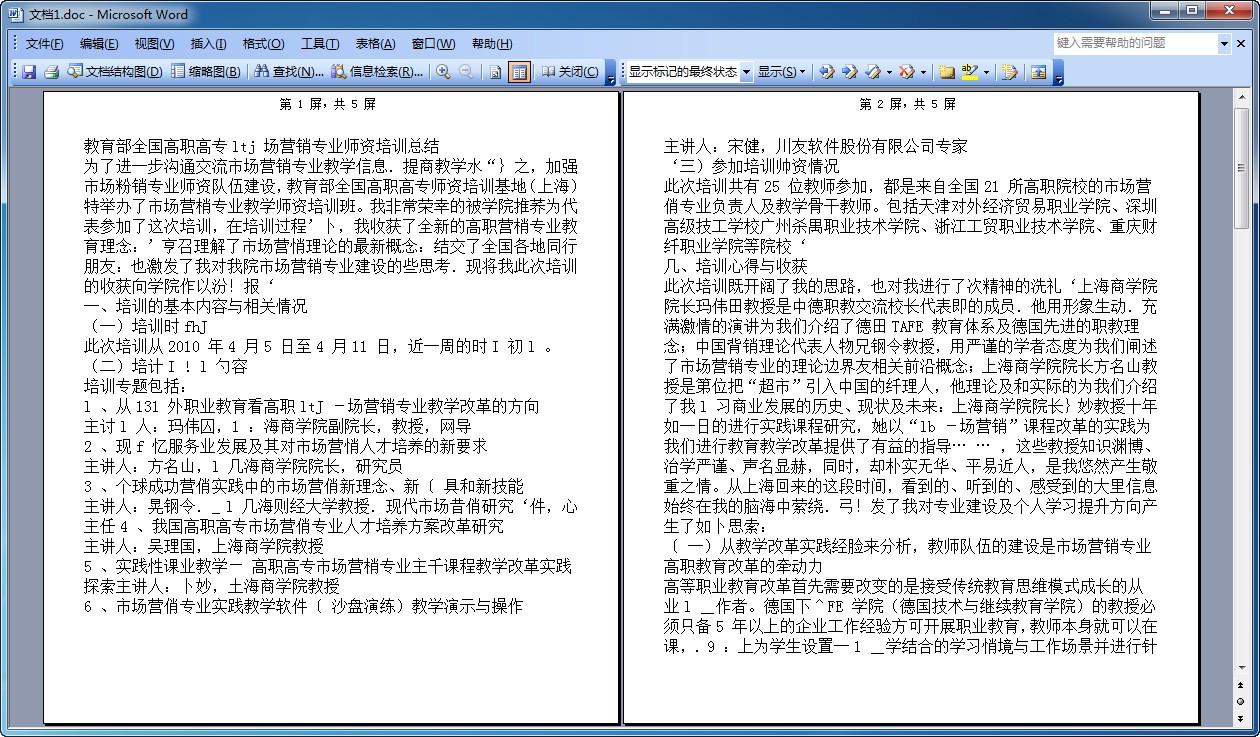Open the 插入 menu
Image resolution: width=1260 pixels, height=737 pixels.
[x=208, y=44]
